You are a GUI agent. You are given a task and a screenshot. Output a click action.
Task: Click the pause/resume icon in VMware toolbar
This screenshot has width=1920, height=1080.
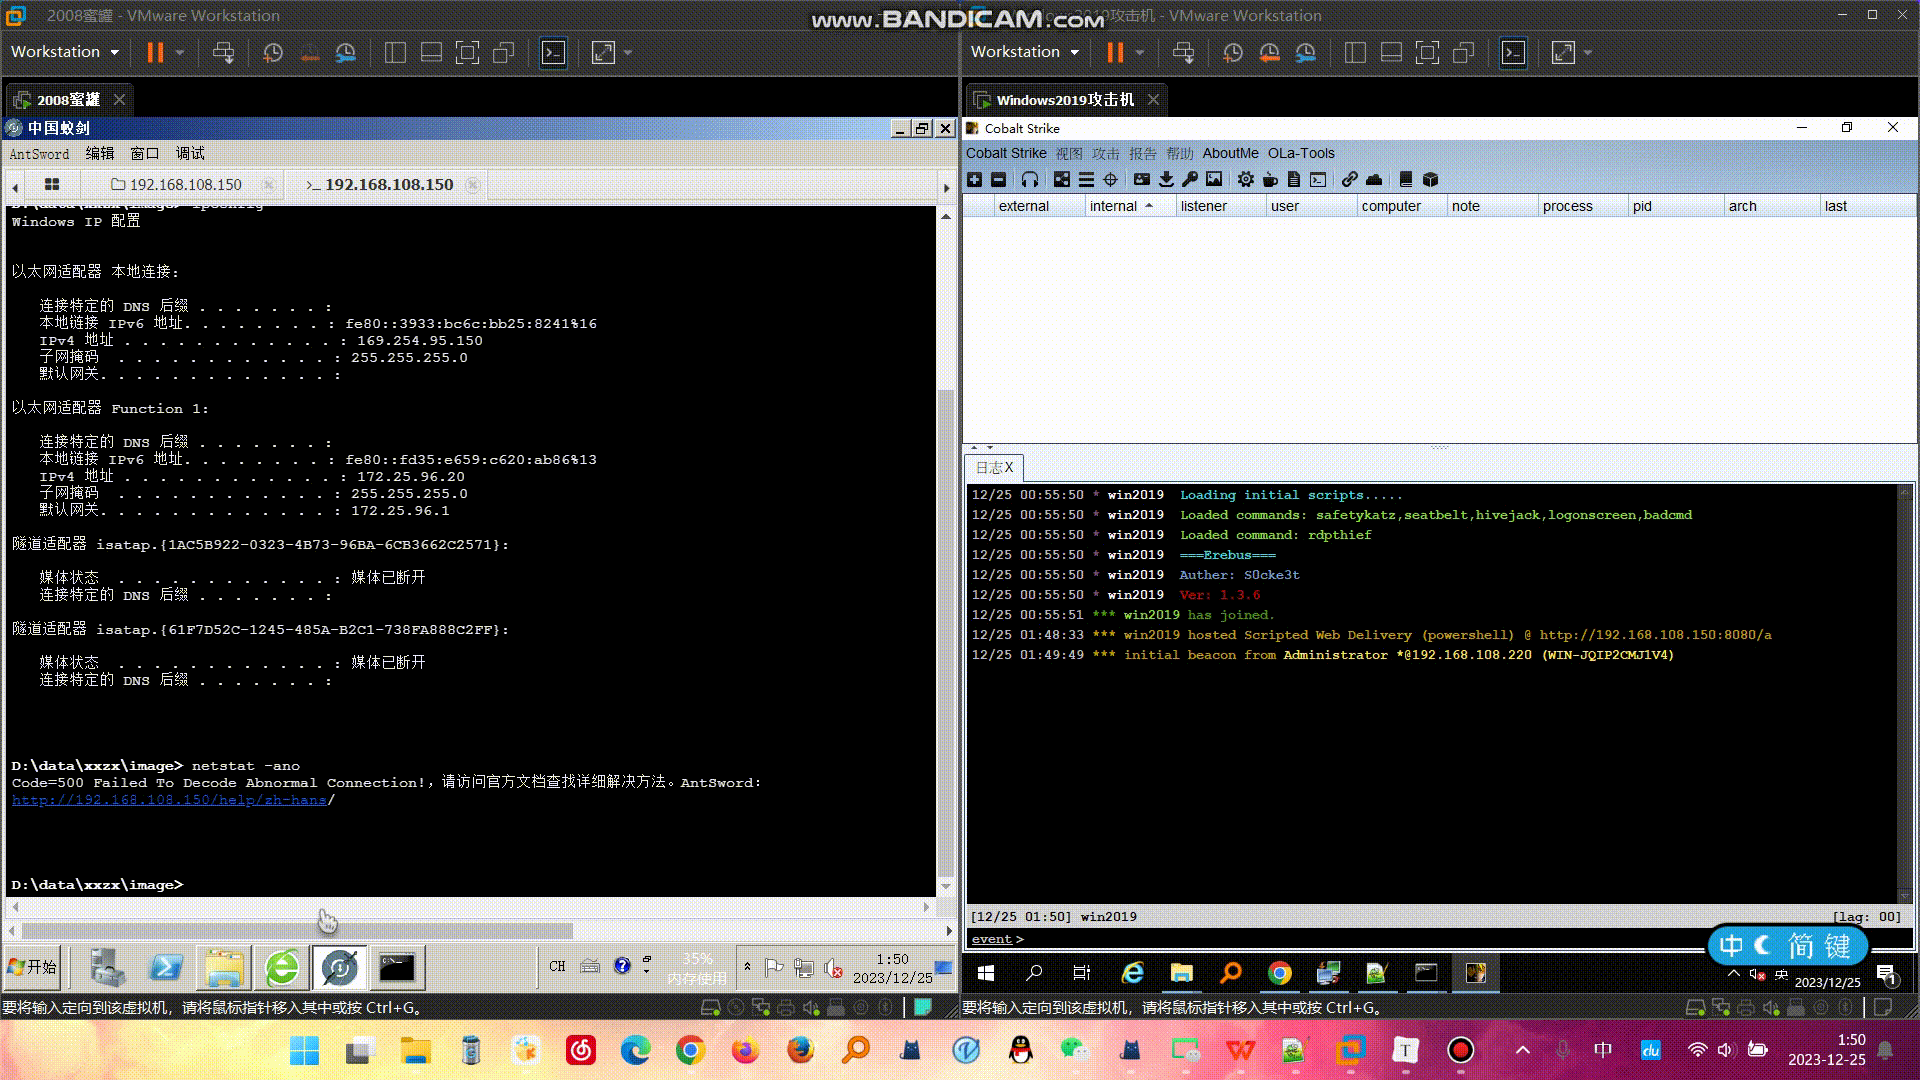(153, 53)
